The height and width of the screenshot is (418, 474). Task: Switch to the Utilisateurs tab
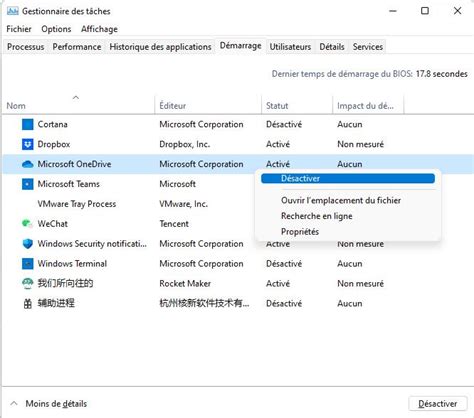pos(290,47)
